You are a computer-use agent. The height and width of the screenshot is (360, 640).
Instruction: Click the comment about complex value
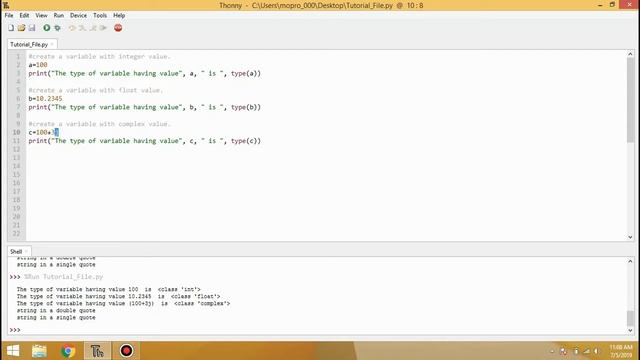tap(99, 124)
